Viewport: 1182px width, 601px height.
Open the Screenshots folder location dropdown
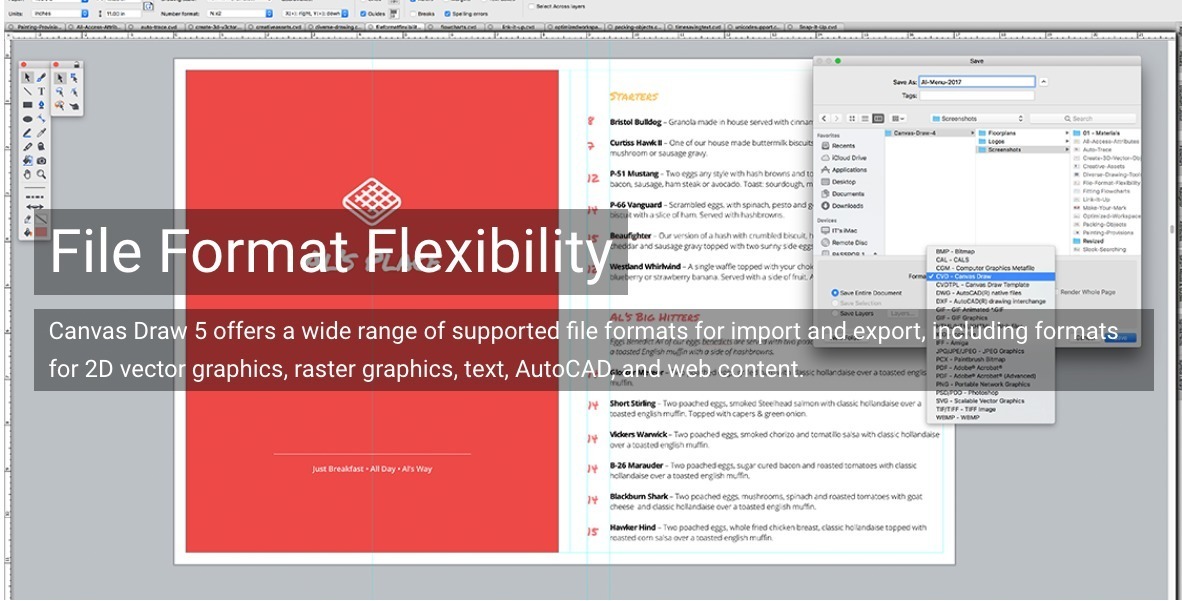[x=976, y=118]
